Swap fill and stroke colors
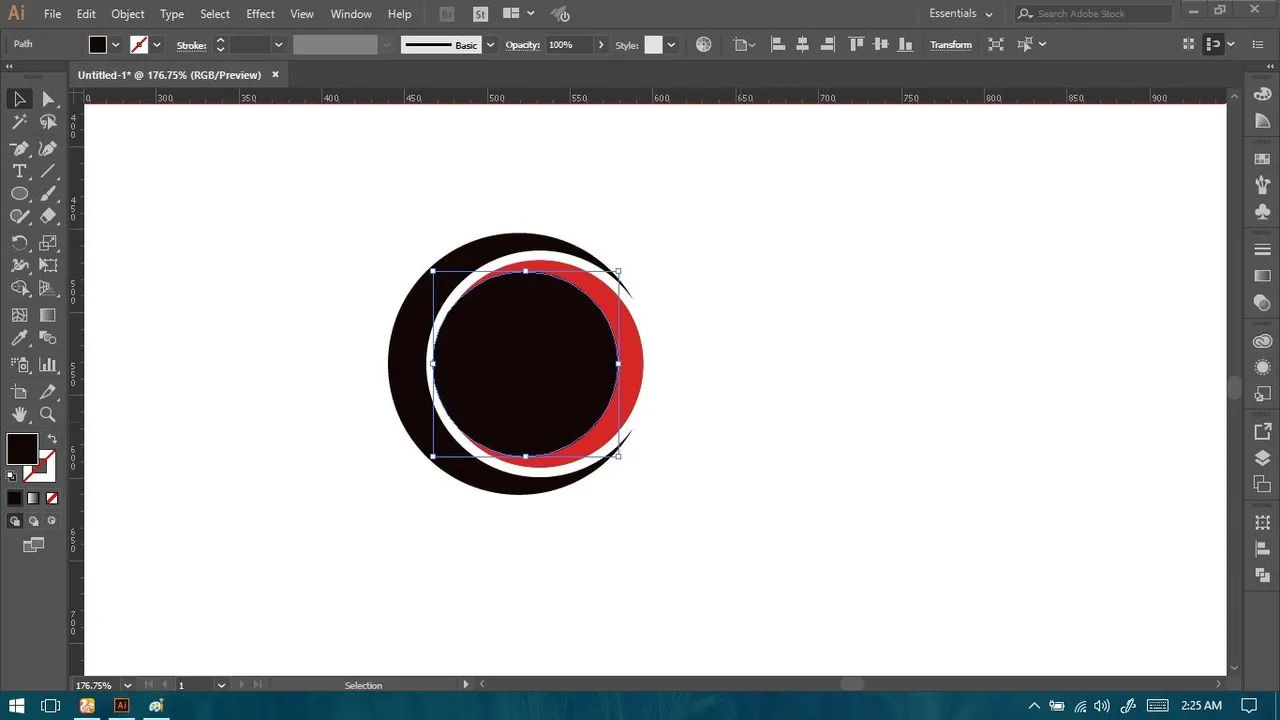Image resolution: width=1280 pixels, height=720 pixels. [52, 439]
